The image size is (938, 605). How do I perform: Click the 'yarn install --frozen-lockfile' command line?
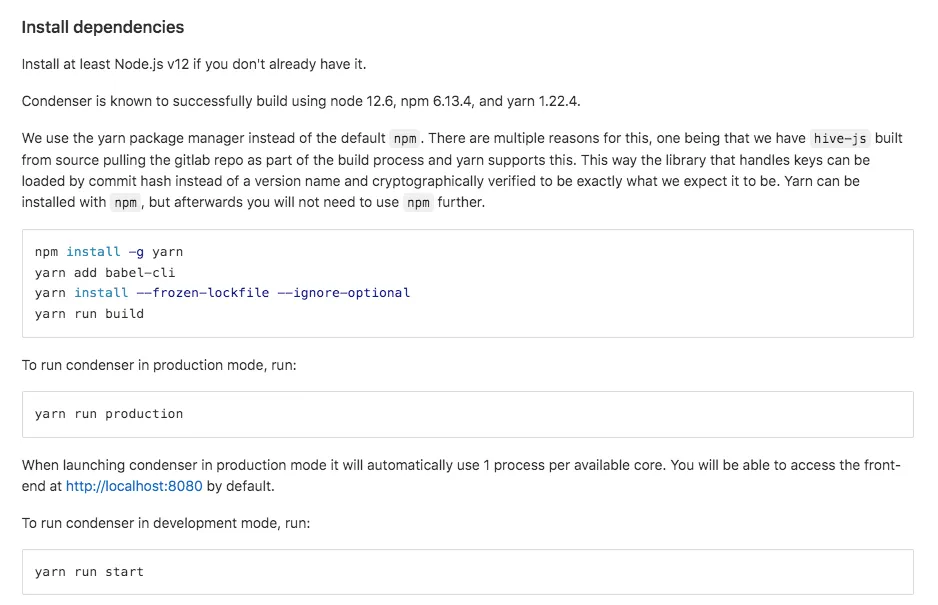click(223, 293)
